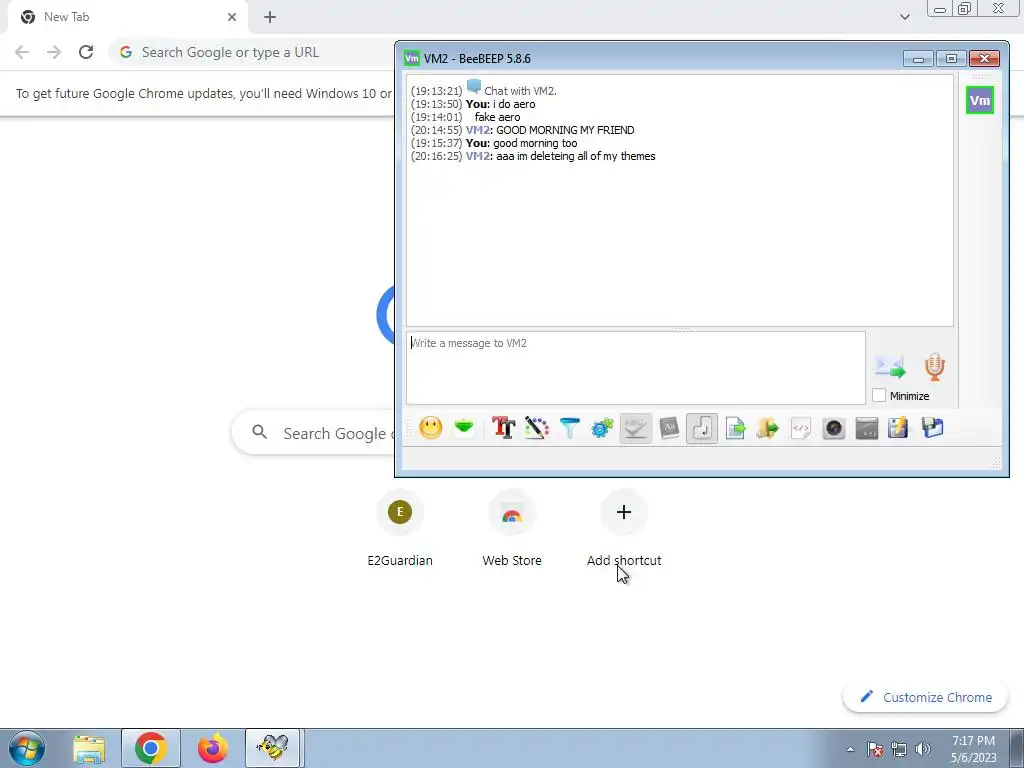Click the Google search box on New Tab

pos(313,433)
